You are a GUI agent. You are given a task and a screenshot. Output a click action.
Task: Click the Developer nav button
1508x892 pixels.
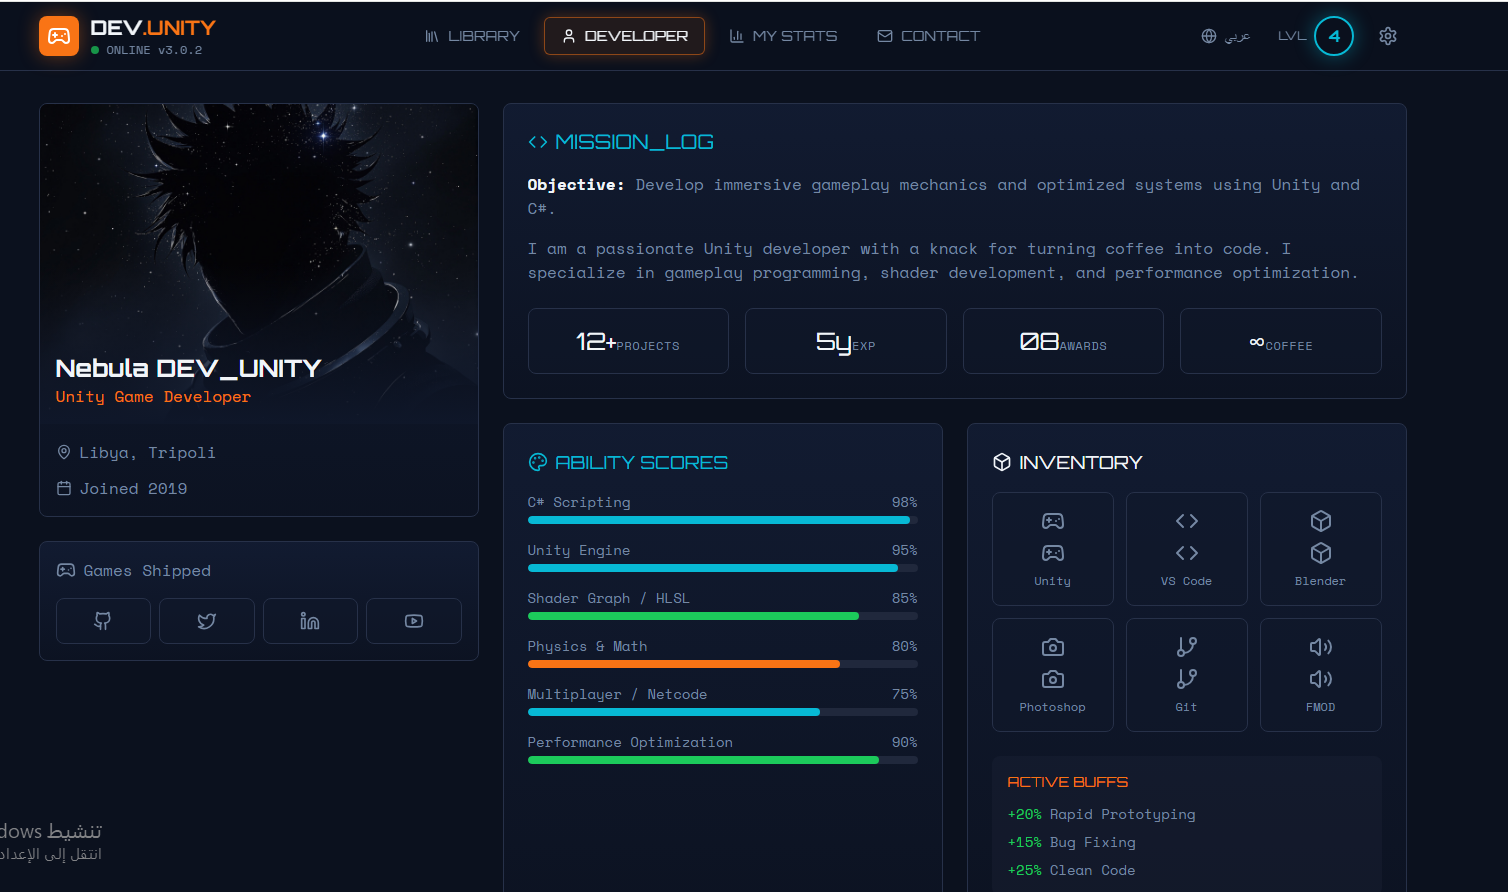tap(624, 36)
